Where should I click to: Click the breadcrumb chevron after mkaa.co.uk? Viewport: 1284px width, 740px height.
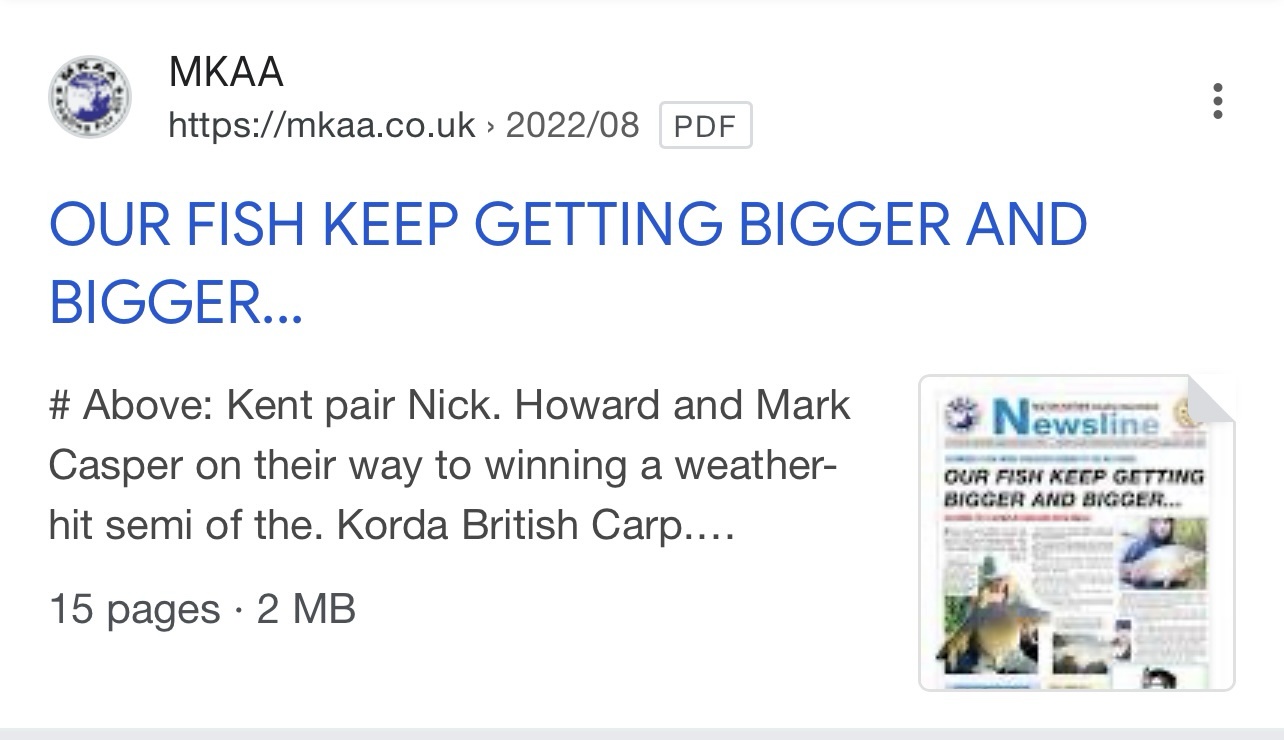pyautogui.click(x=491, y=127)
